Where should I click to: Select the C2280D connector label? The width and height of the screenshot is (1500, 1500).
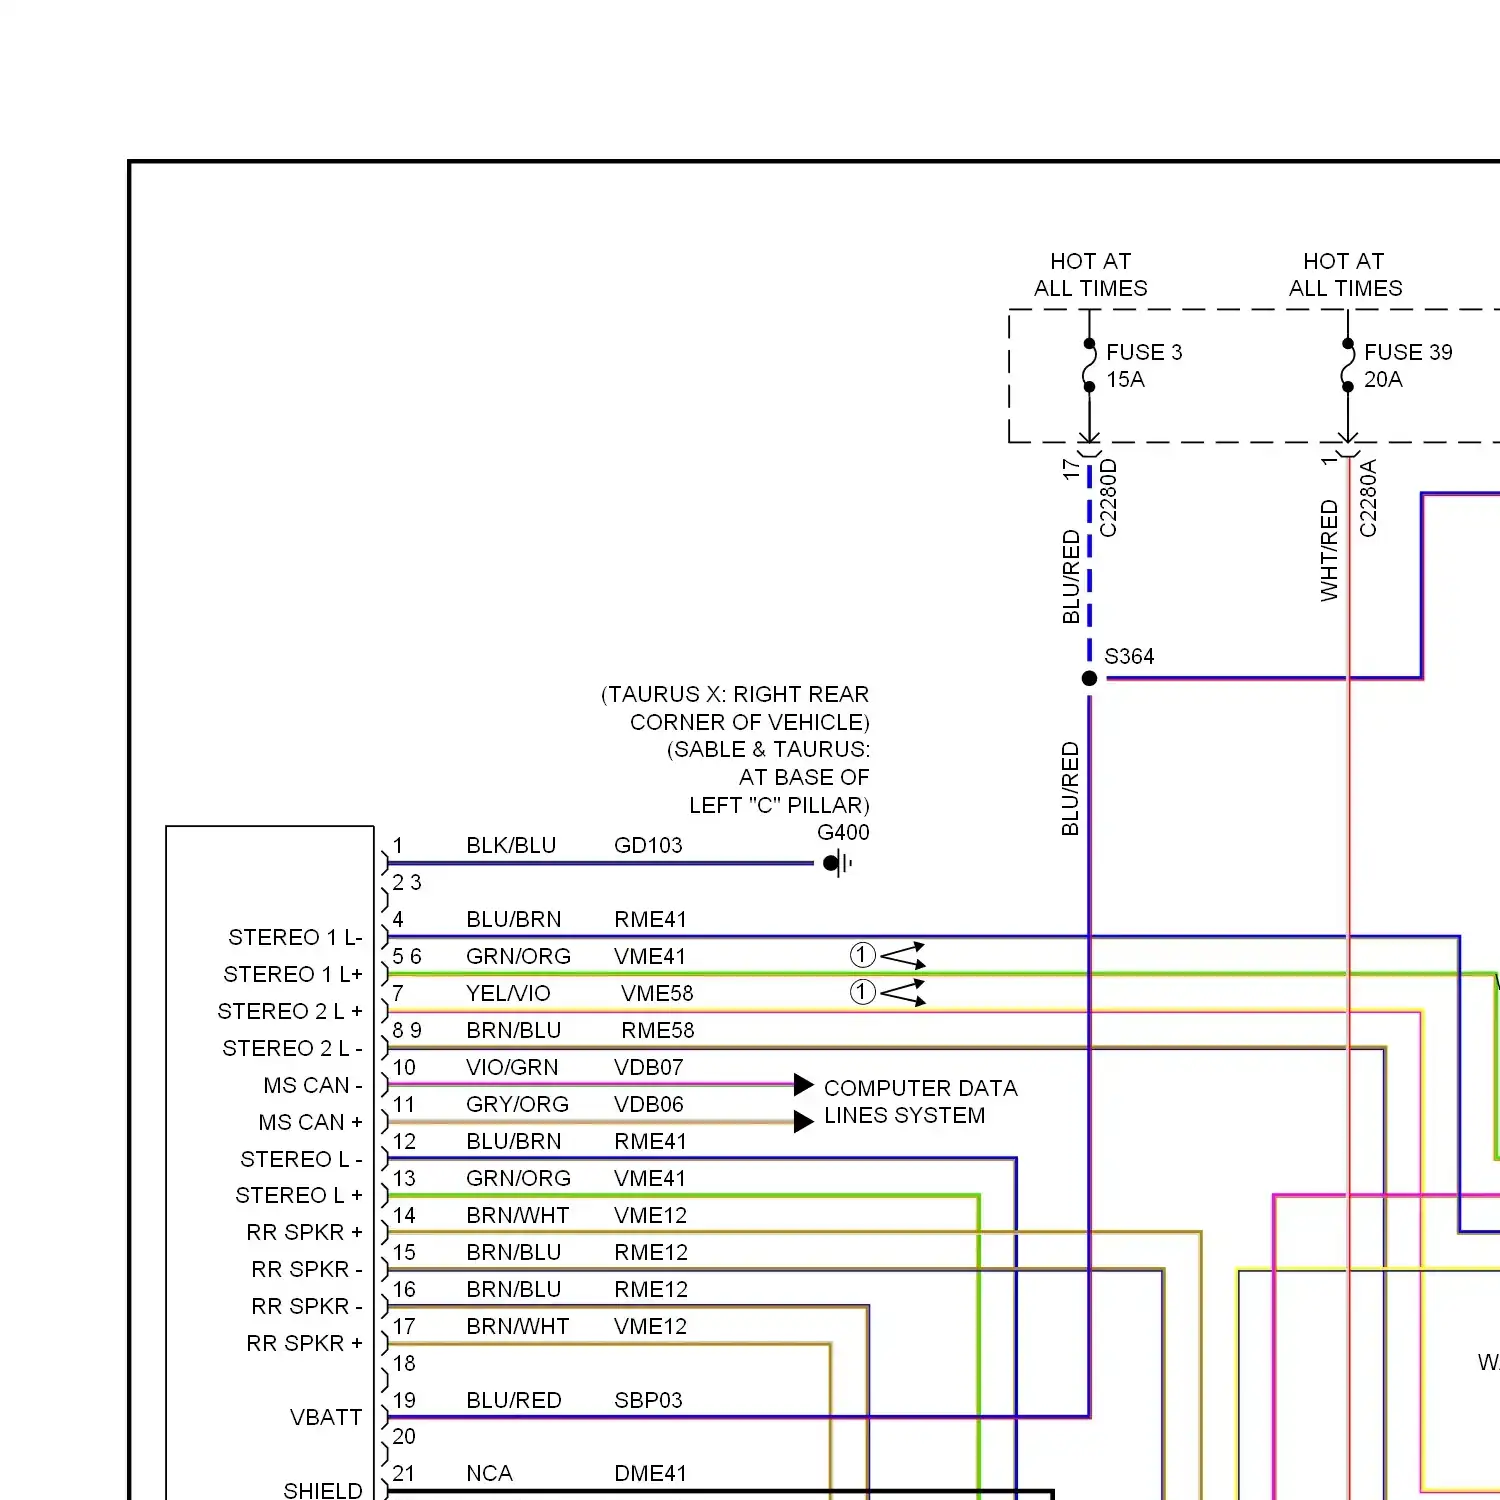click(1108, 498)
